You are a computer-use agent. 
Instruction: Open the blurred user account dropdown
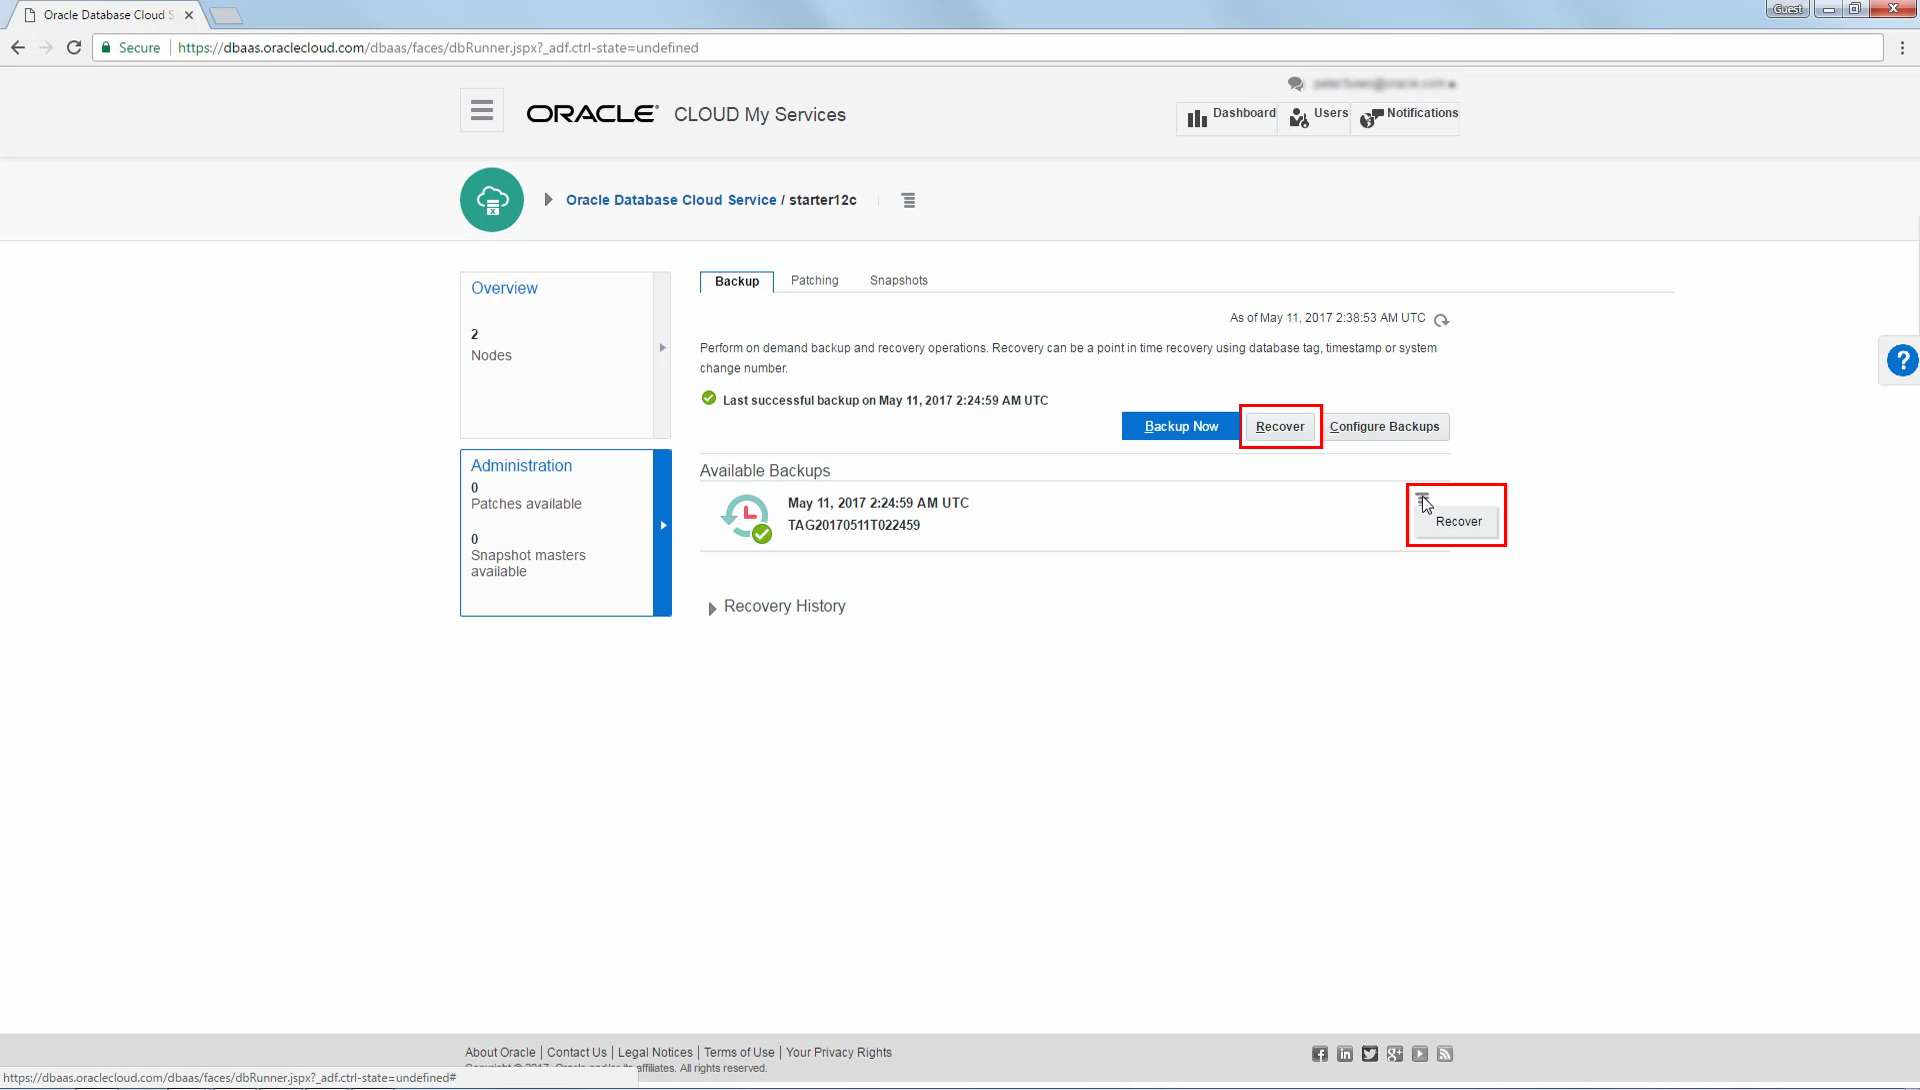coord(1385,84)
